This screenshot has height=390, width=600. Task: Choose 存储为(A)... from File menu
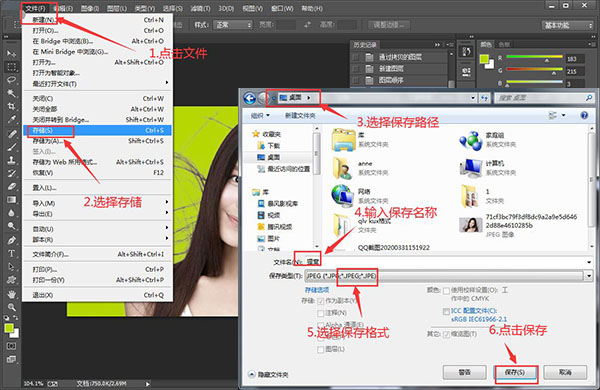(98, 141)
